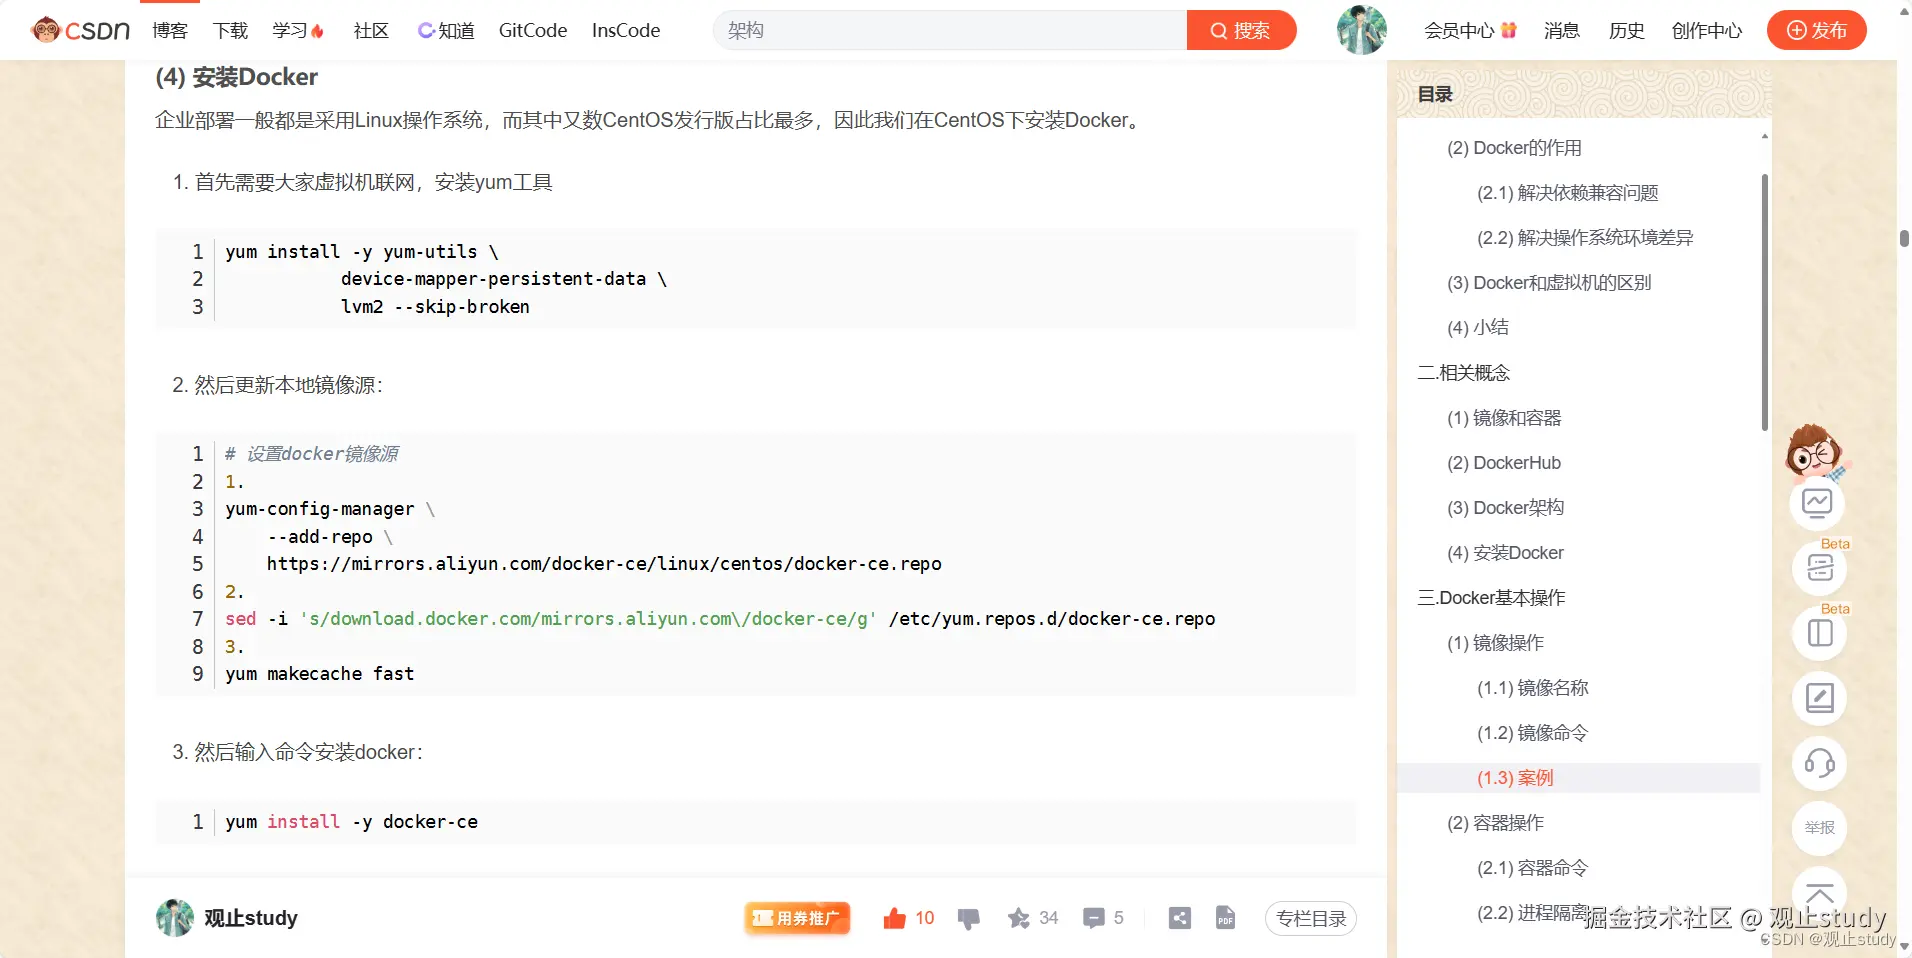Open 会员中心 member center
Image resolution: width=1912 pixels, height=958 pixels.
point(1470,30)
